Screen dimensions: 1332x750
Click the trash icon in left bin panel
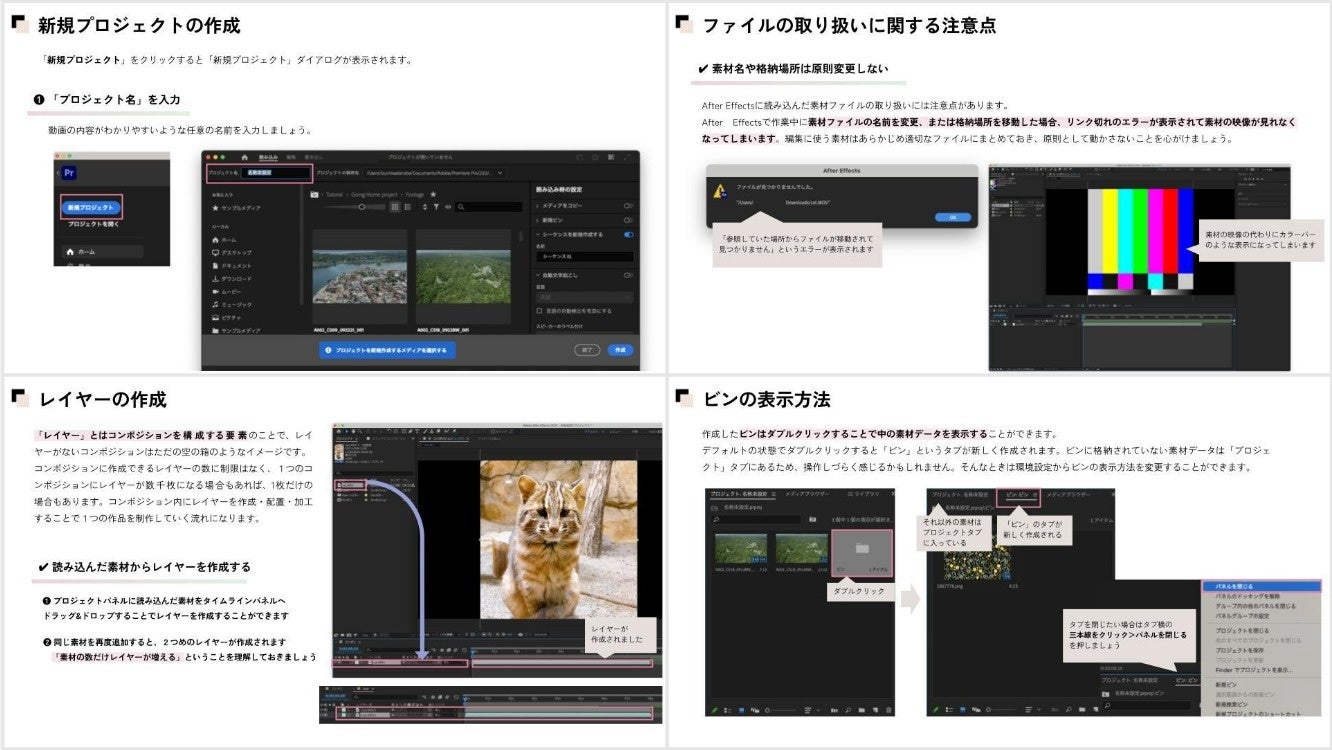pyautogui.click(x=887, y=709)
